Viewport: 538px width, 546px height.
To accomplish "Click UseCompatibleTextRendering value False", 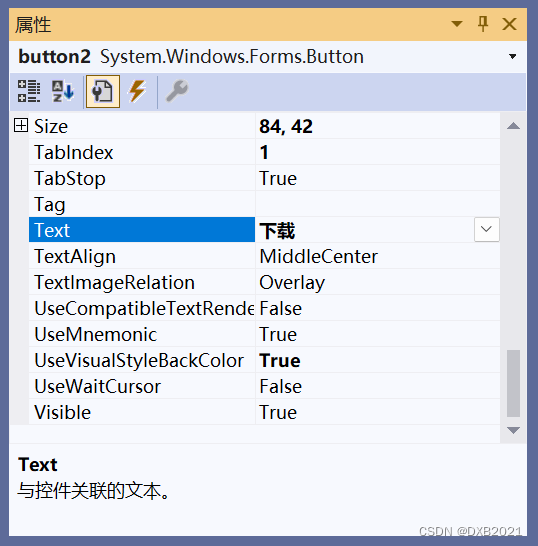I will coord(378,309).
